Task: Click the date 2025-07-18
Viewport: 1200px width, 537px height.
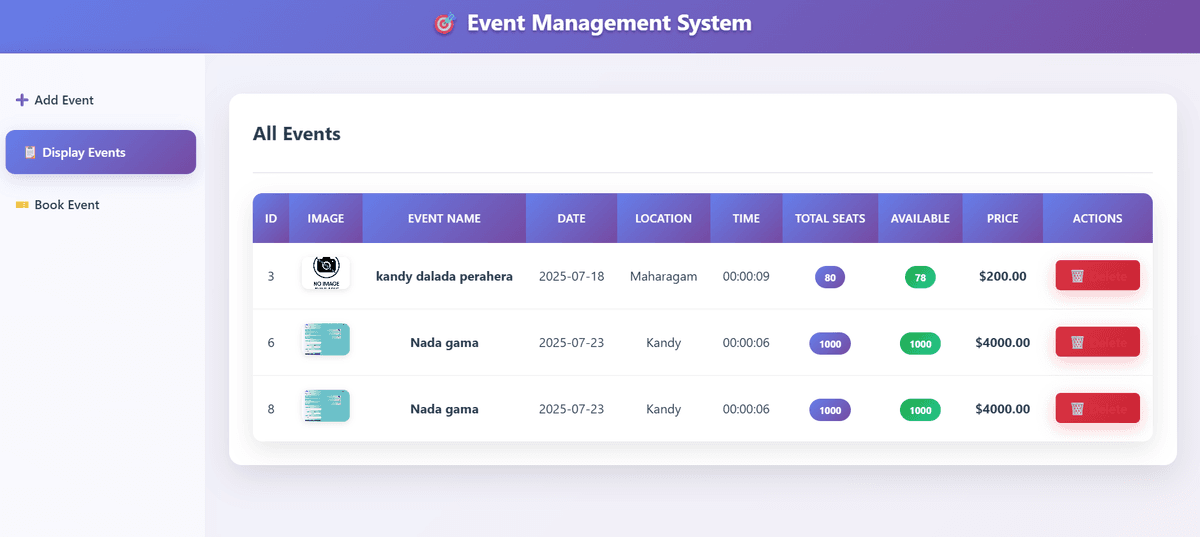Action: [x=572, y=276]
